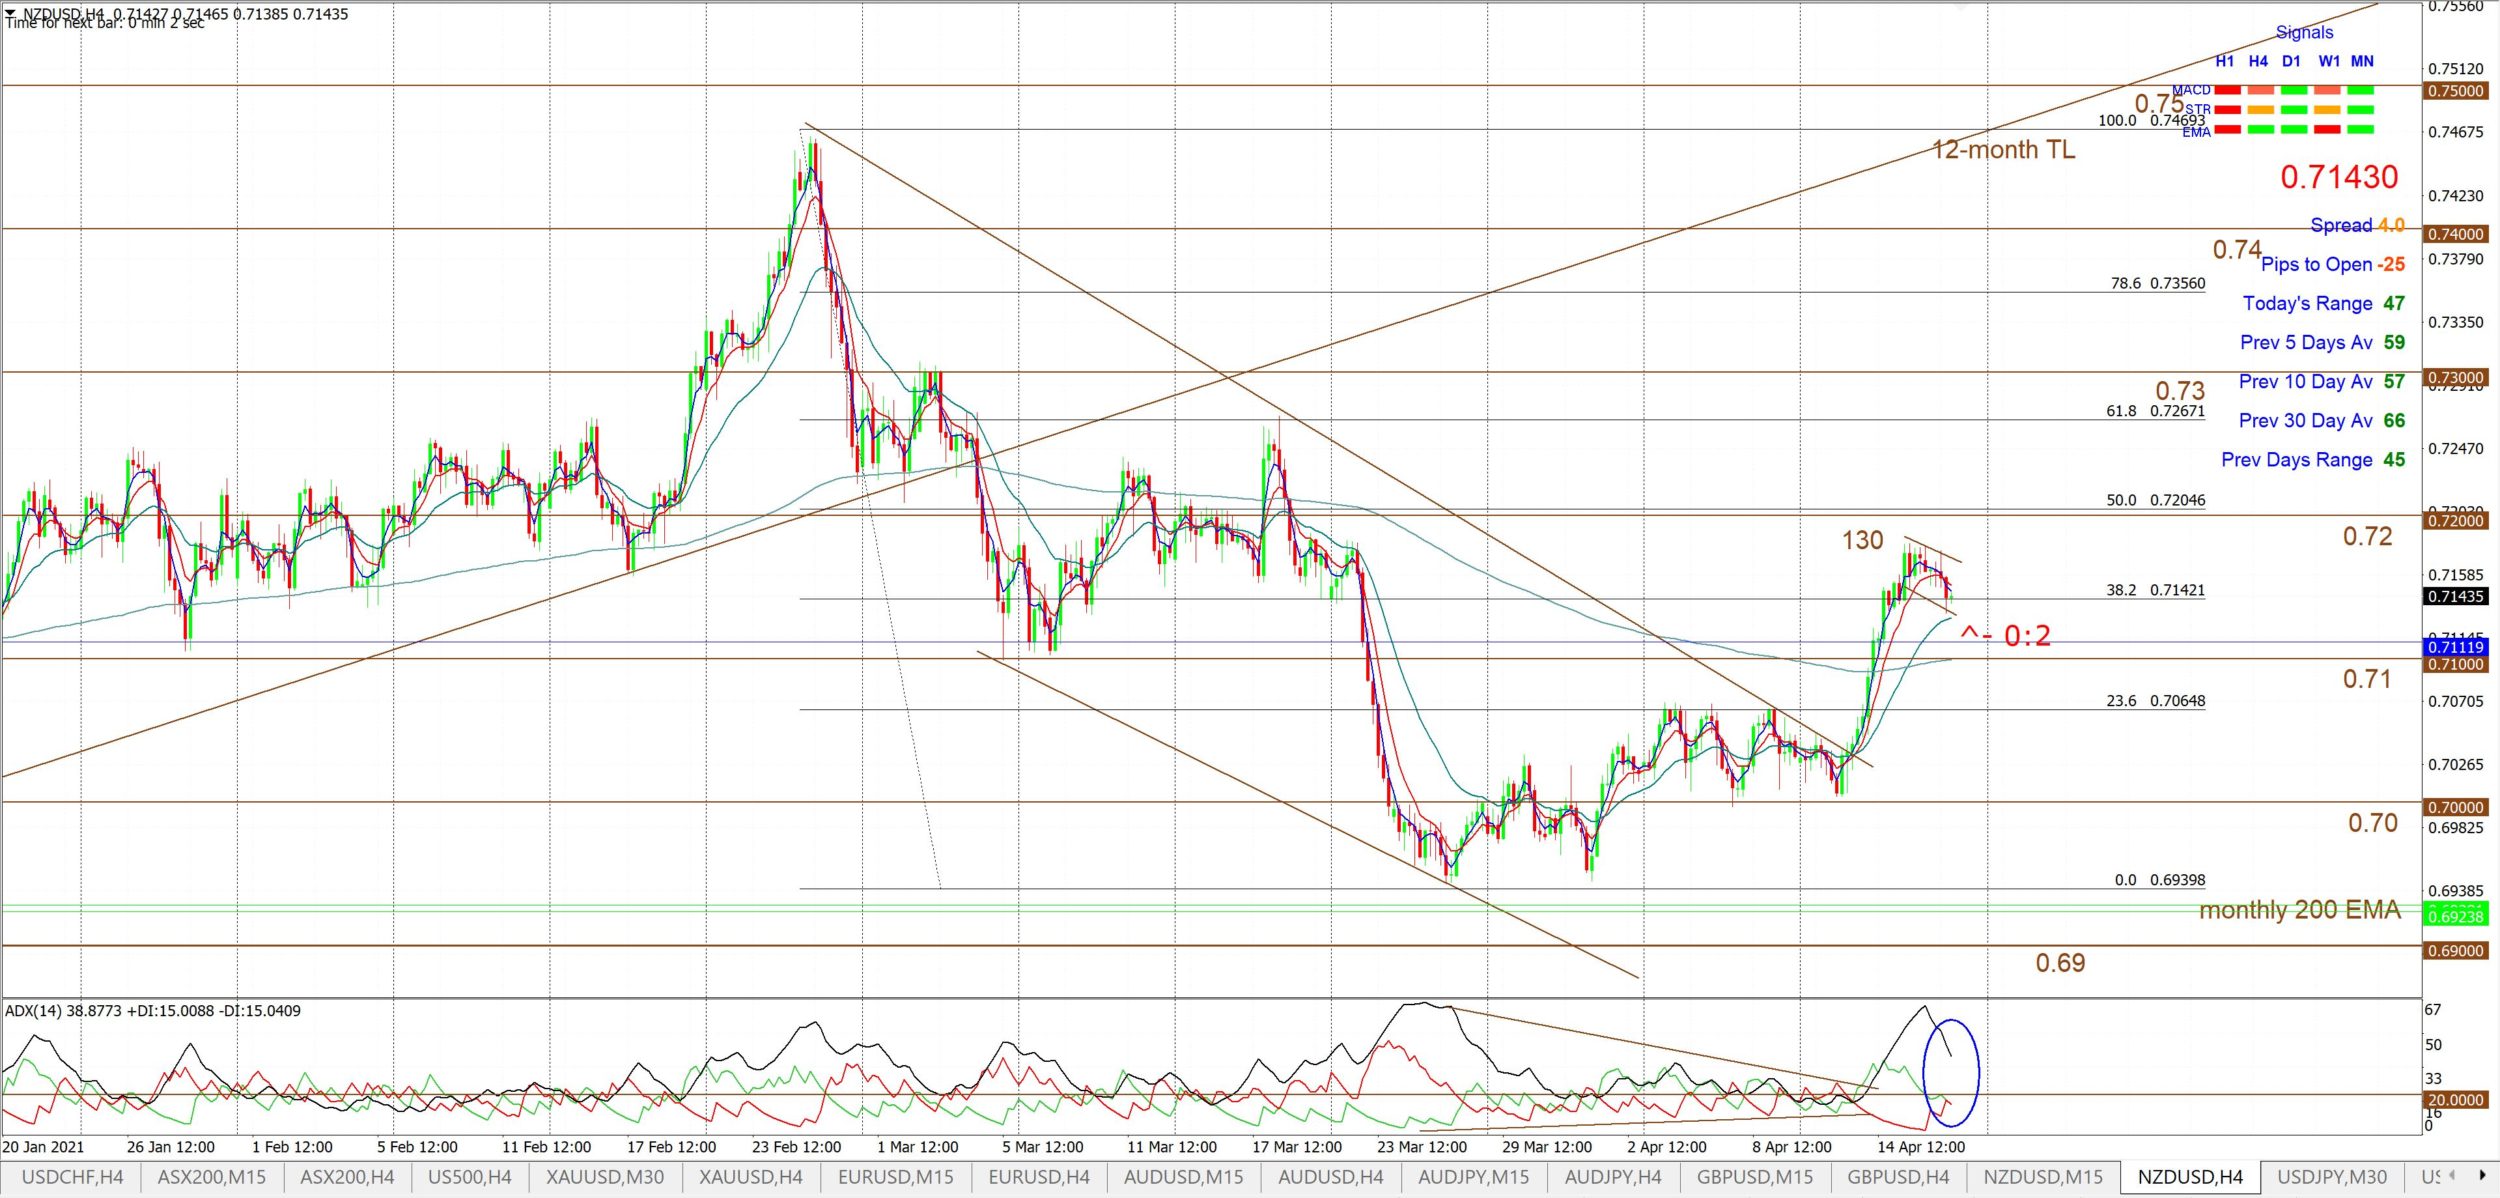The image size is (2500, 1198).
Task: Select the ASX200,H4 chart tab
Action: click(347, 1177)
